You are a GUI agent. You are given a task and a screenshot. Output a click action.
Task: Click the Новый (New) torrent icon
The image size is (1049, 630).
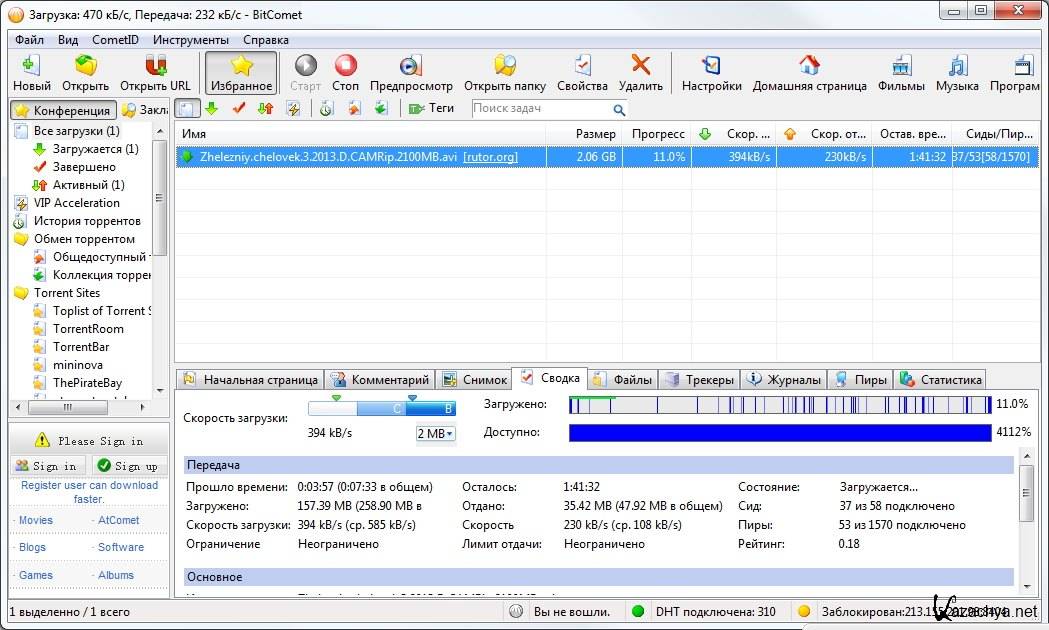click(x=32, y=66)
